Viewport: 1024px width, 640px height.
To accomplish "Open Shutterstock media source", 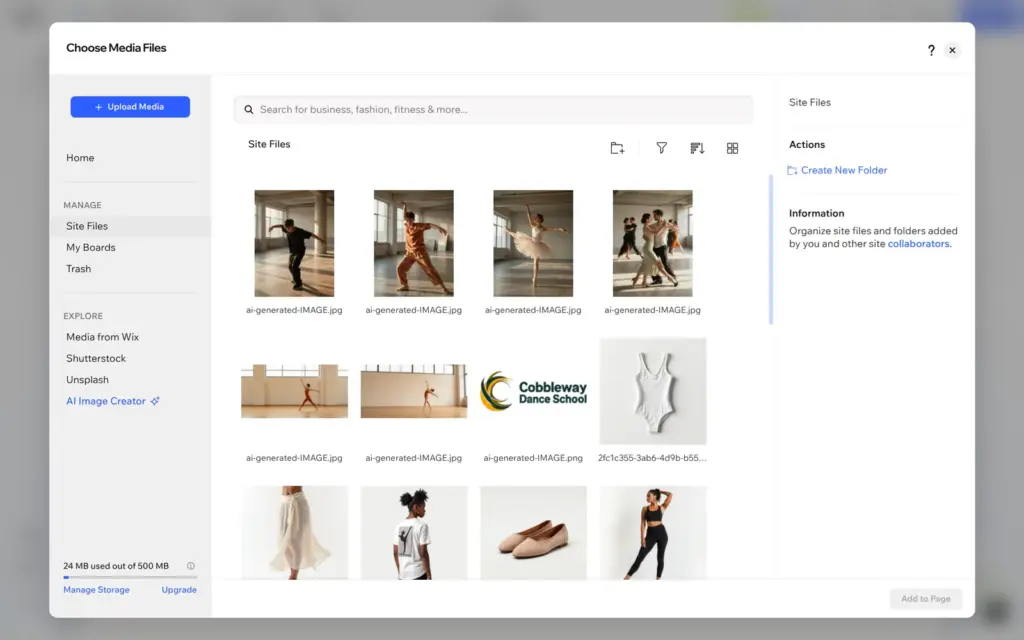I will (96, 359).
